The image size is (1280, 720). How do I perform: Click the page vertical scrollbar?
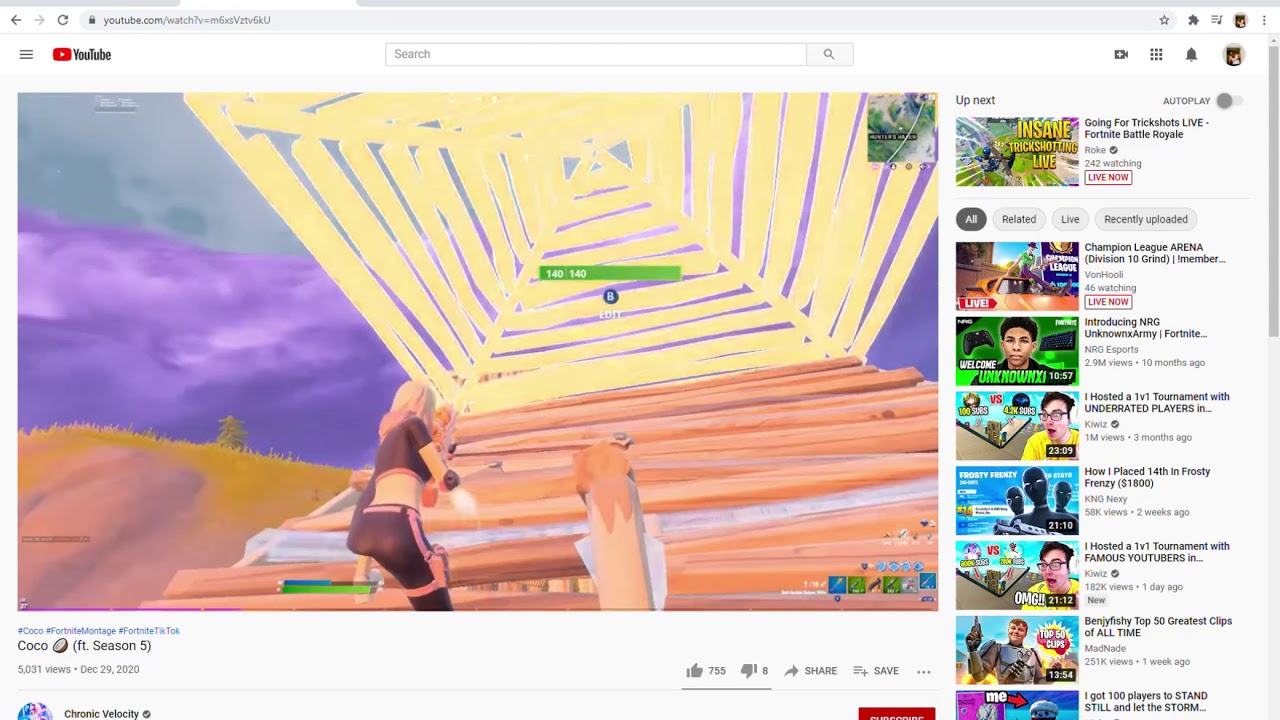(1273, 190)
